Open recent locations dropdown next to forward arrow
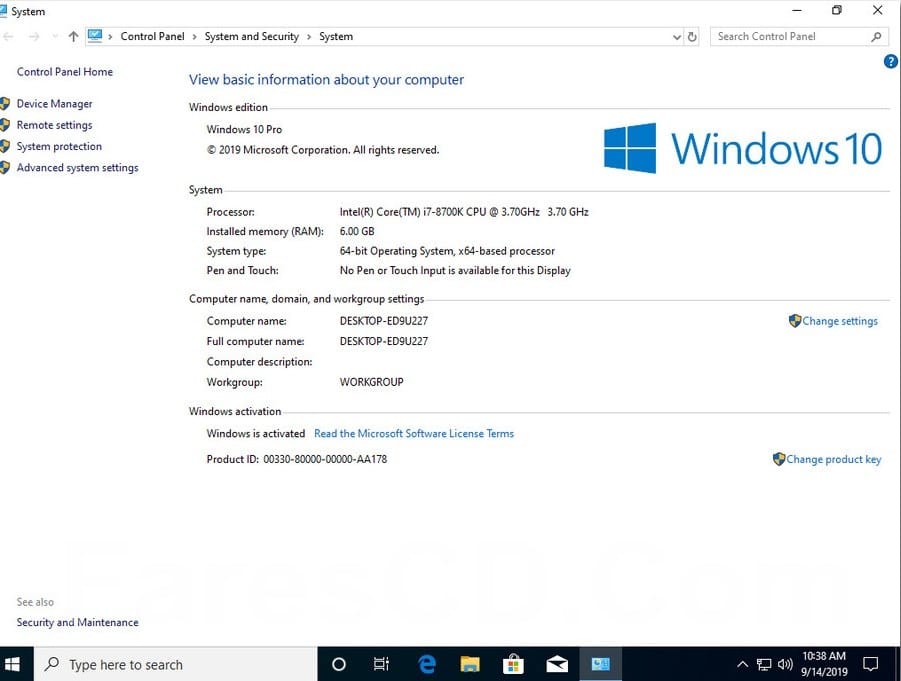 click(x=55, y=37)
